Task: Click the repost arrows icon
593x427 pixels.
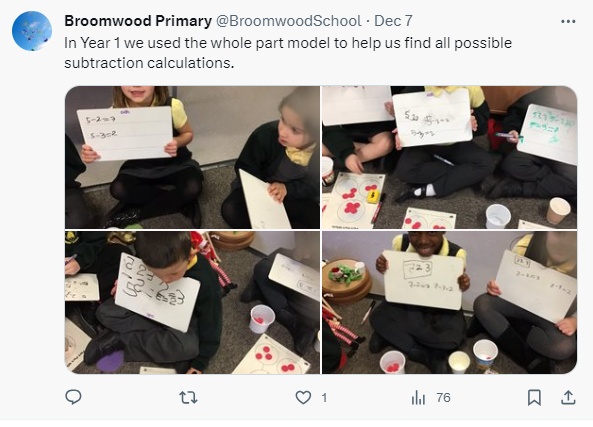Action: click(188, 397)
